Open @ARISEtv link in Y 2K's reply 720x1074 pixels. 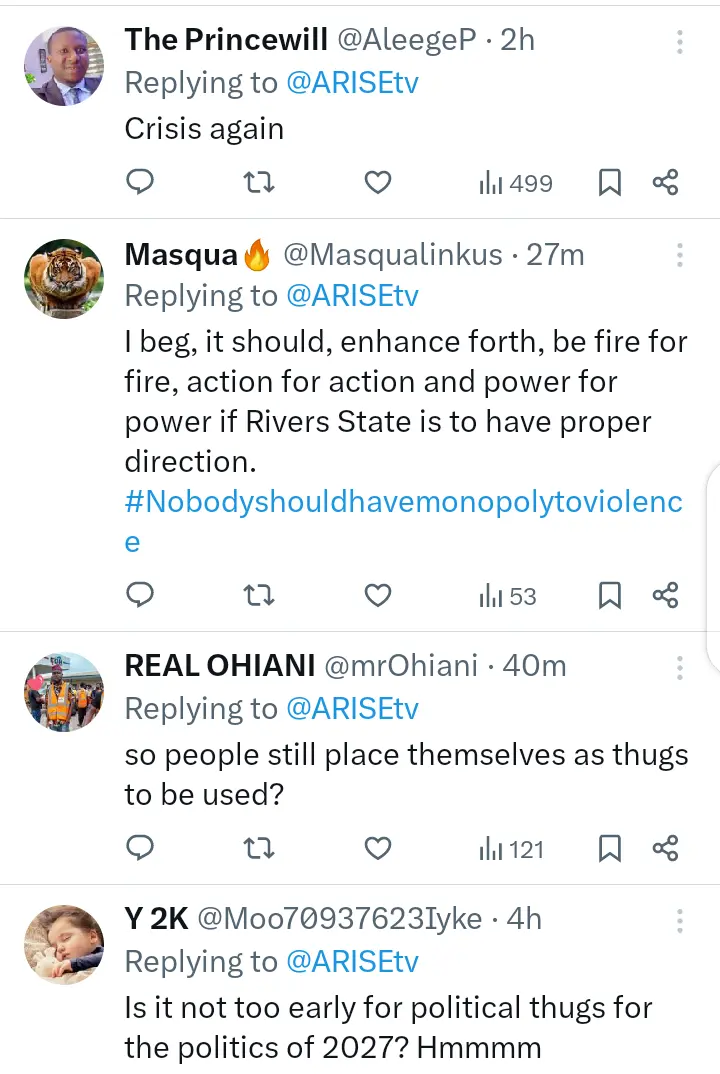(x=352, y=961)
